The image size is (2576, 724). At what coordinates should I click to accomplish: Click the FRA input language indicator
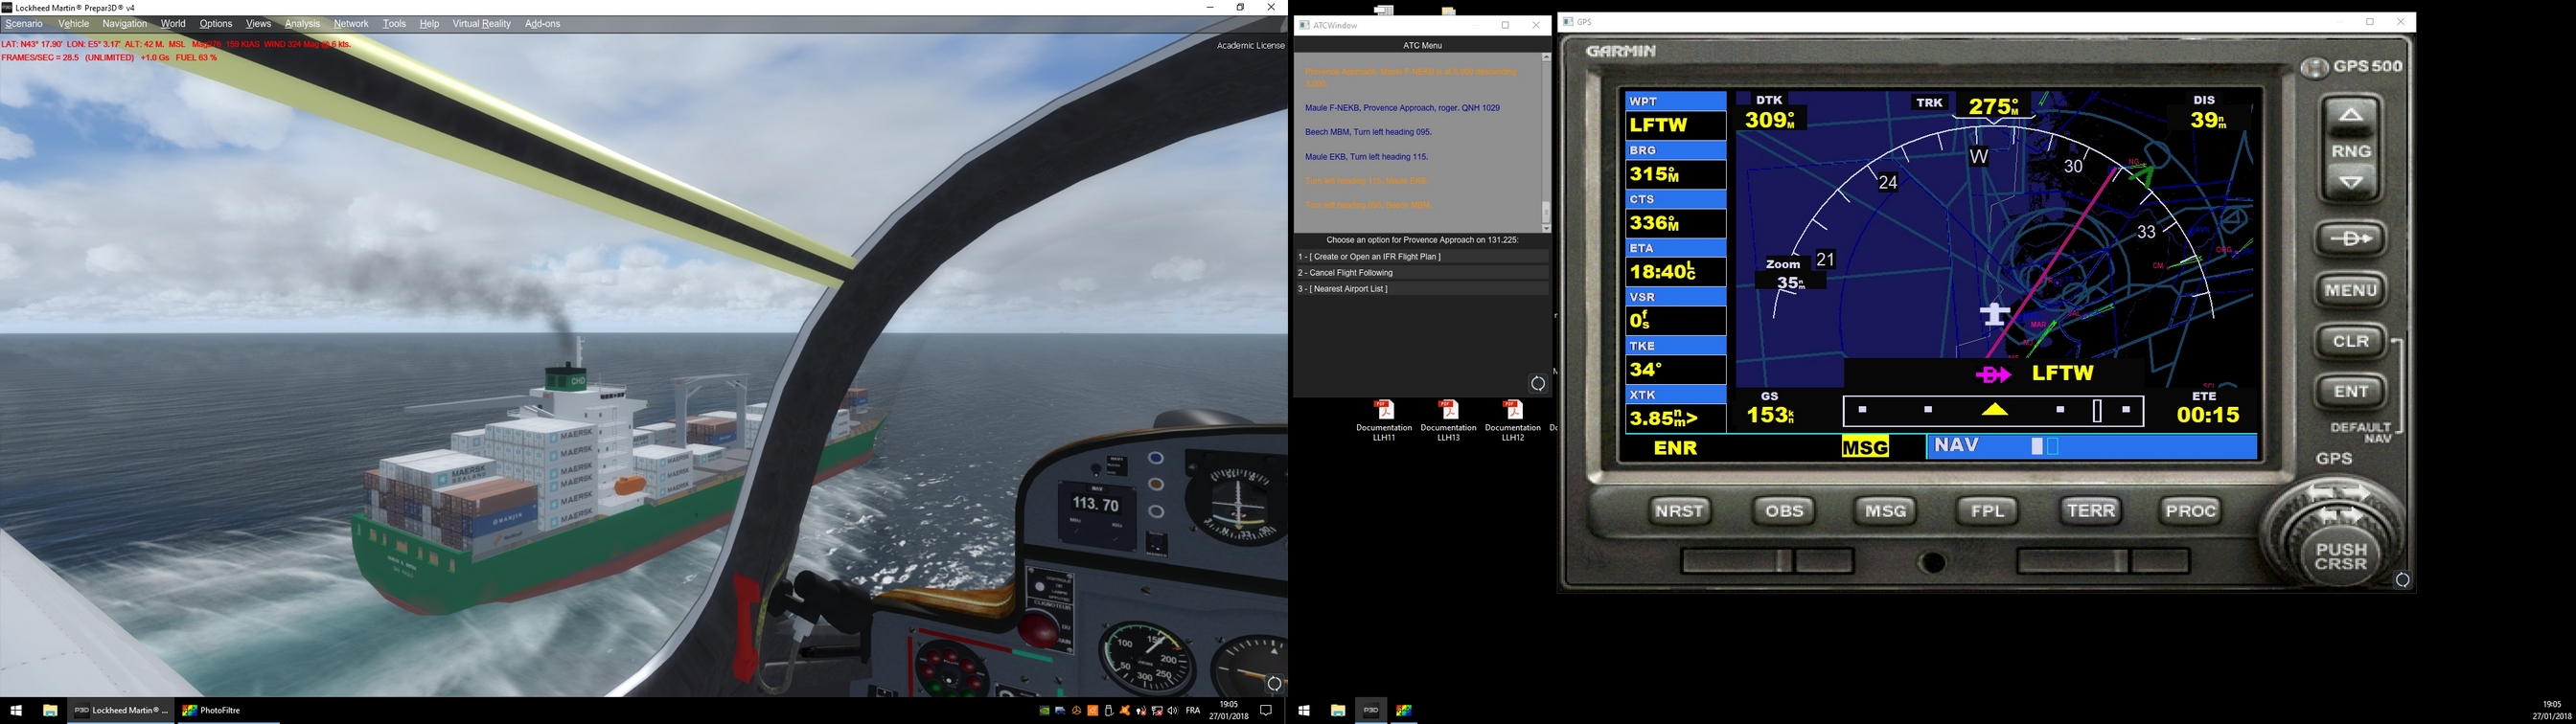1193,711
